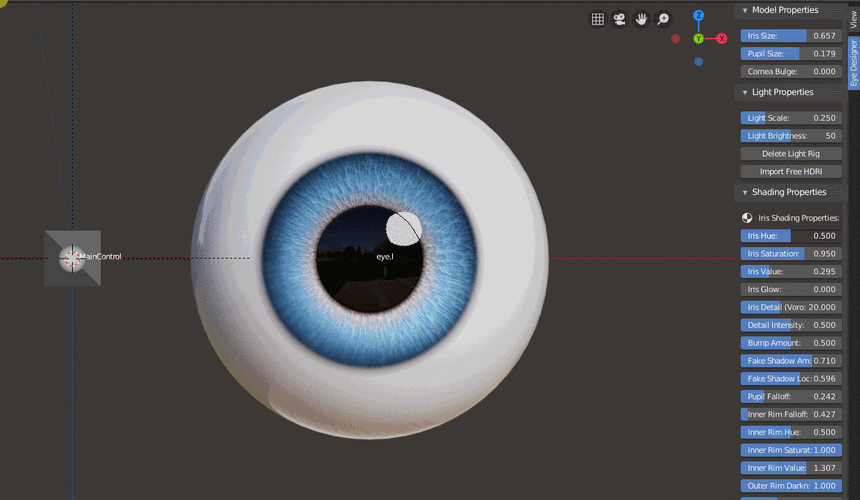The width and height of the screenshot is (860, 500).
Task: Click the red X axis gizmo
Action: [722, 38]
